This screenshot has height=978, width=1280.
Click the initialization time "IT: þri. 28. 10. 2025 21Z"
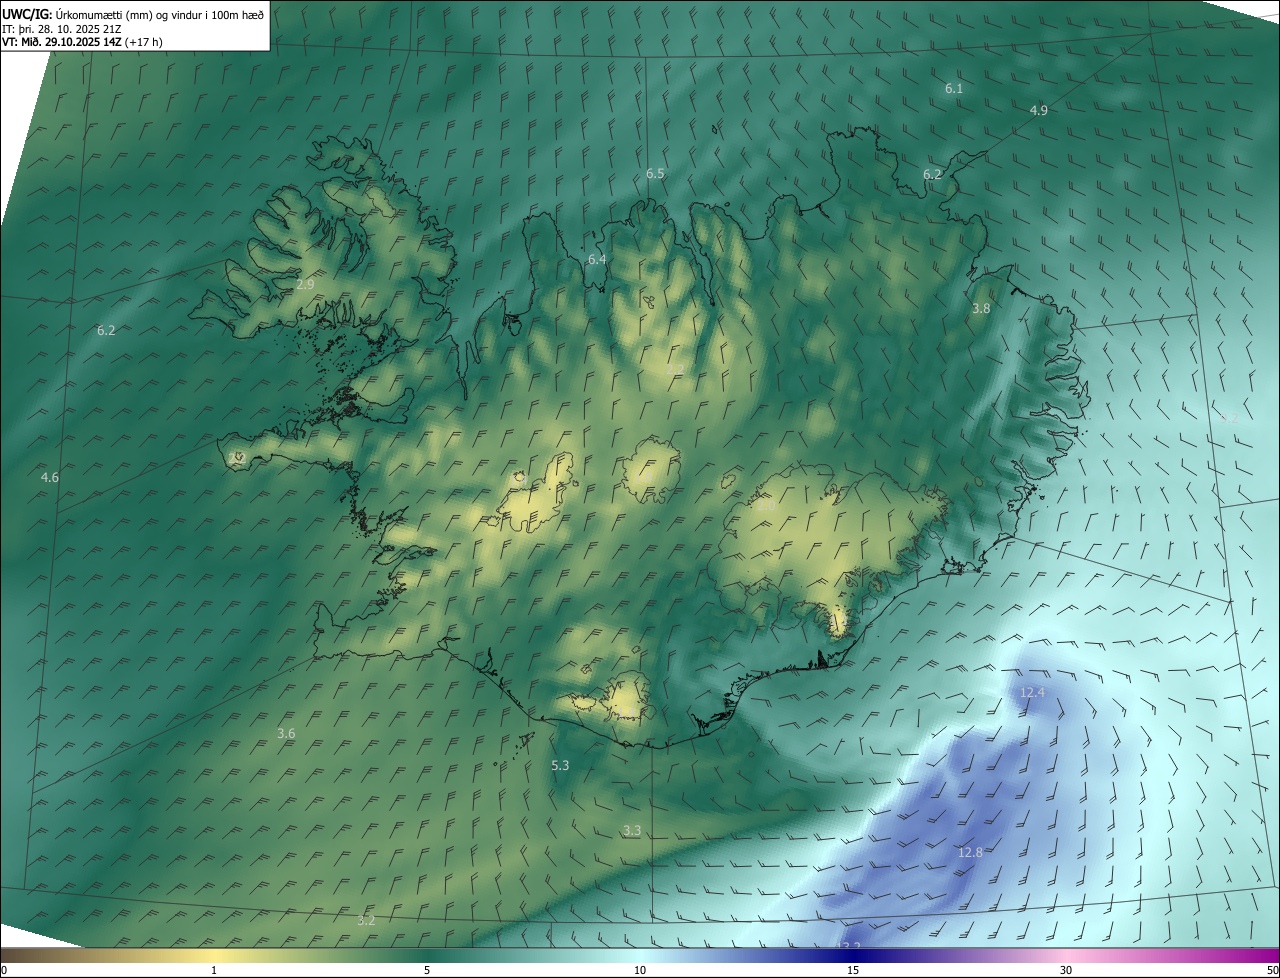pos(62,28)
